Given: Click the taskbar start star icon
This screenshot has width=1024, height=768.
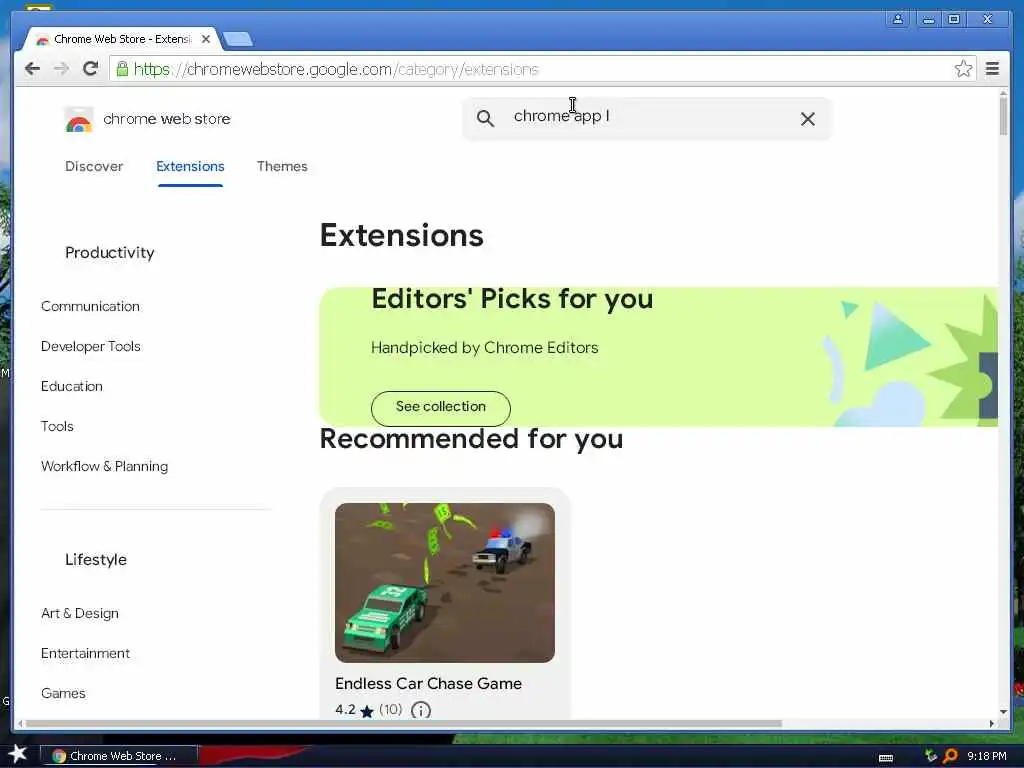Looking at the screenshot, I should (18, 754).
